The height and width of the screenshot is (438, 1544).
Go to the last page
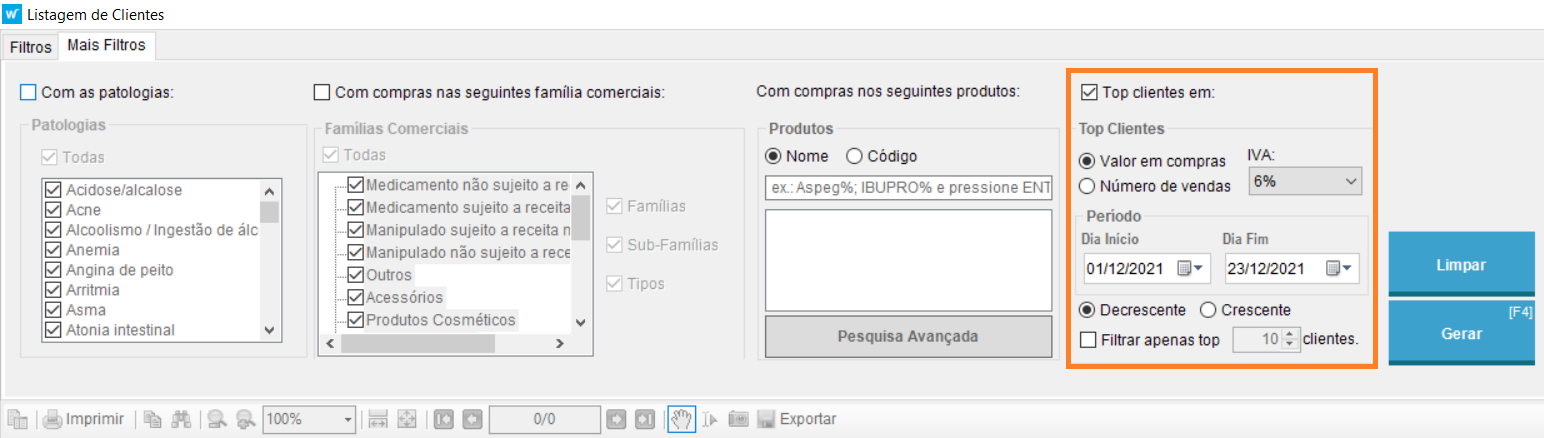tap(645, 419)
